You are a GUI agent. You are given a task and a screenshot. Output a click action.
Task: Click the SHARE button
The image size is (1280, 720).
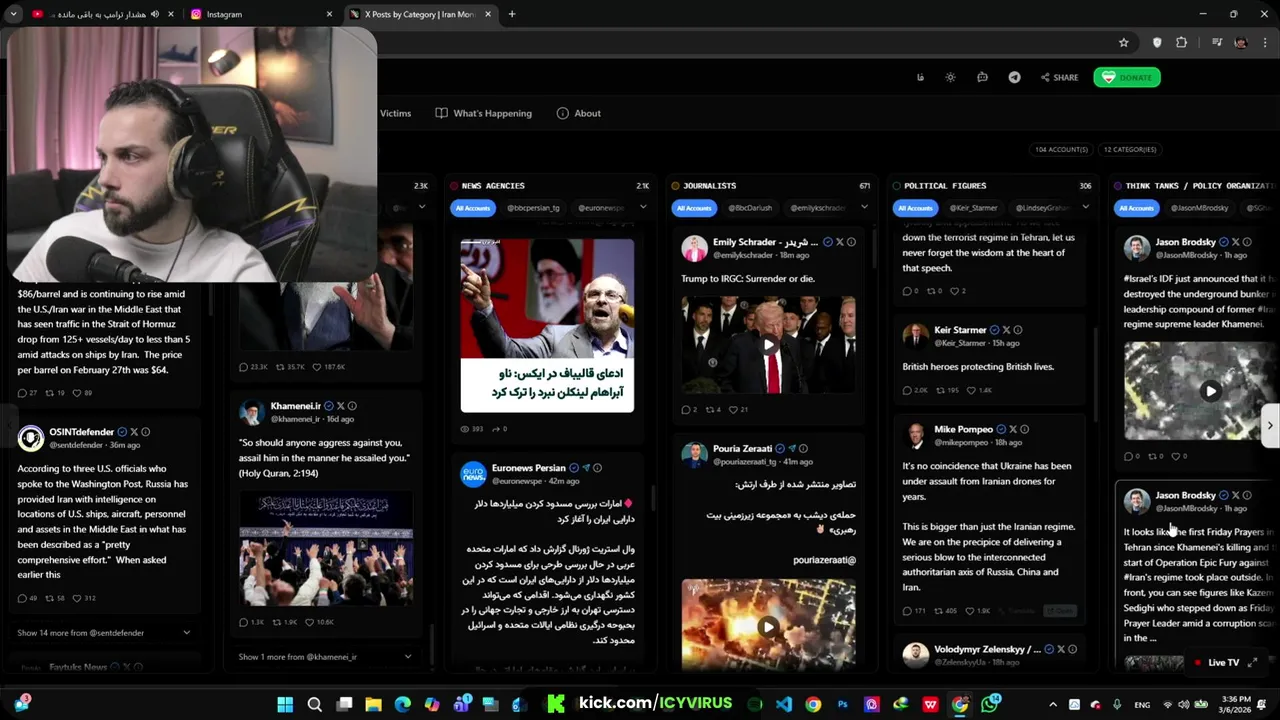1059,77
